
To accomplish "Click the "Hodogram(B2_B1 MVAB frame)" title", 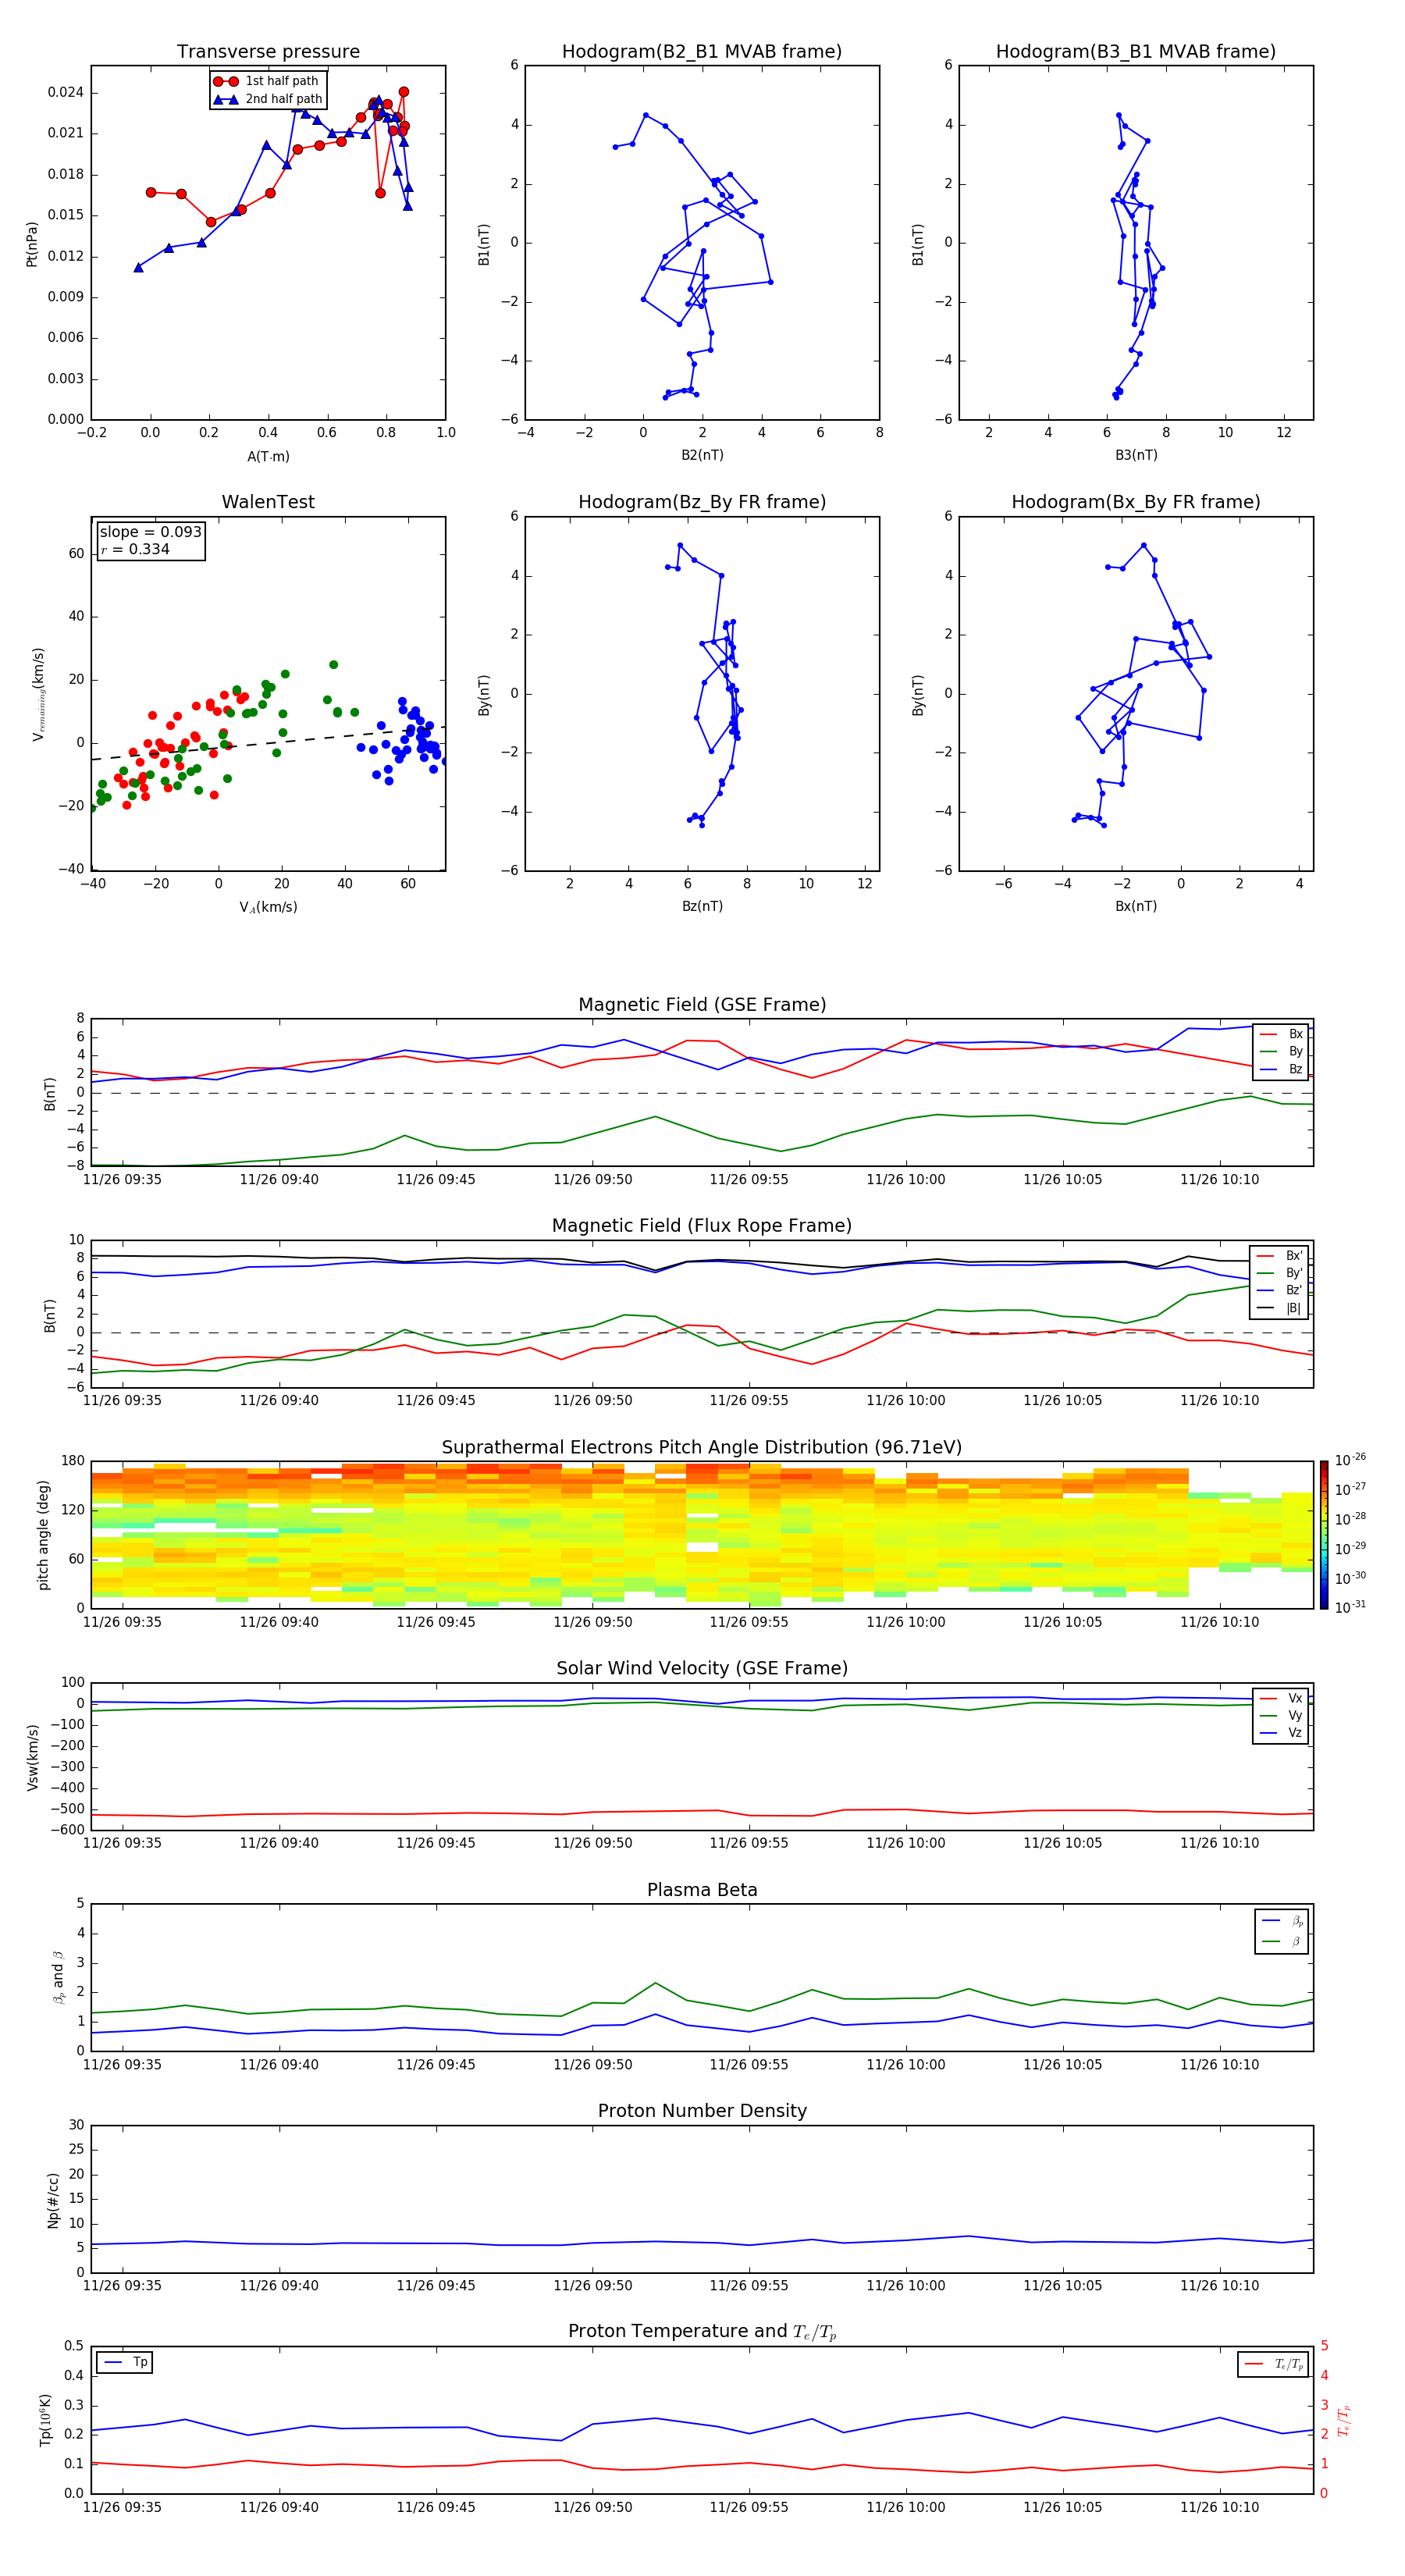I will click(x=702, y=52).
